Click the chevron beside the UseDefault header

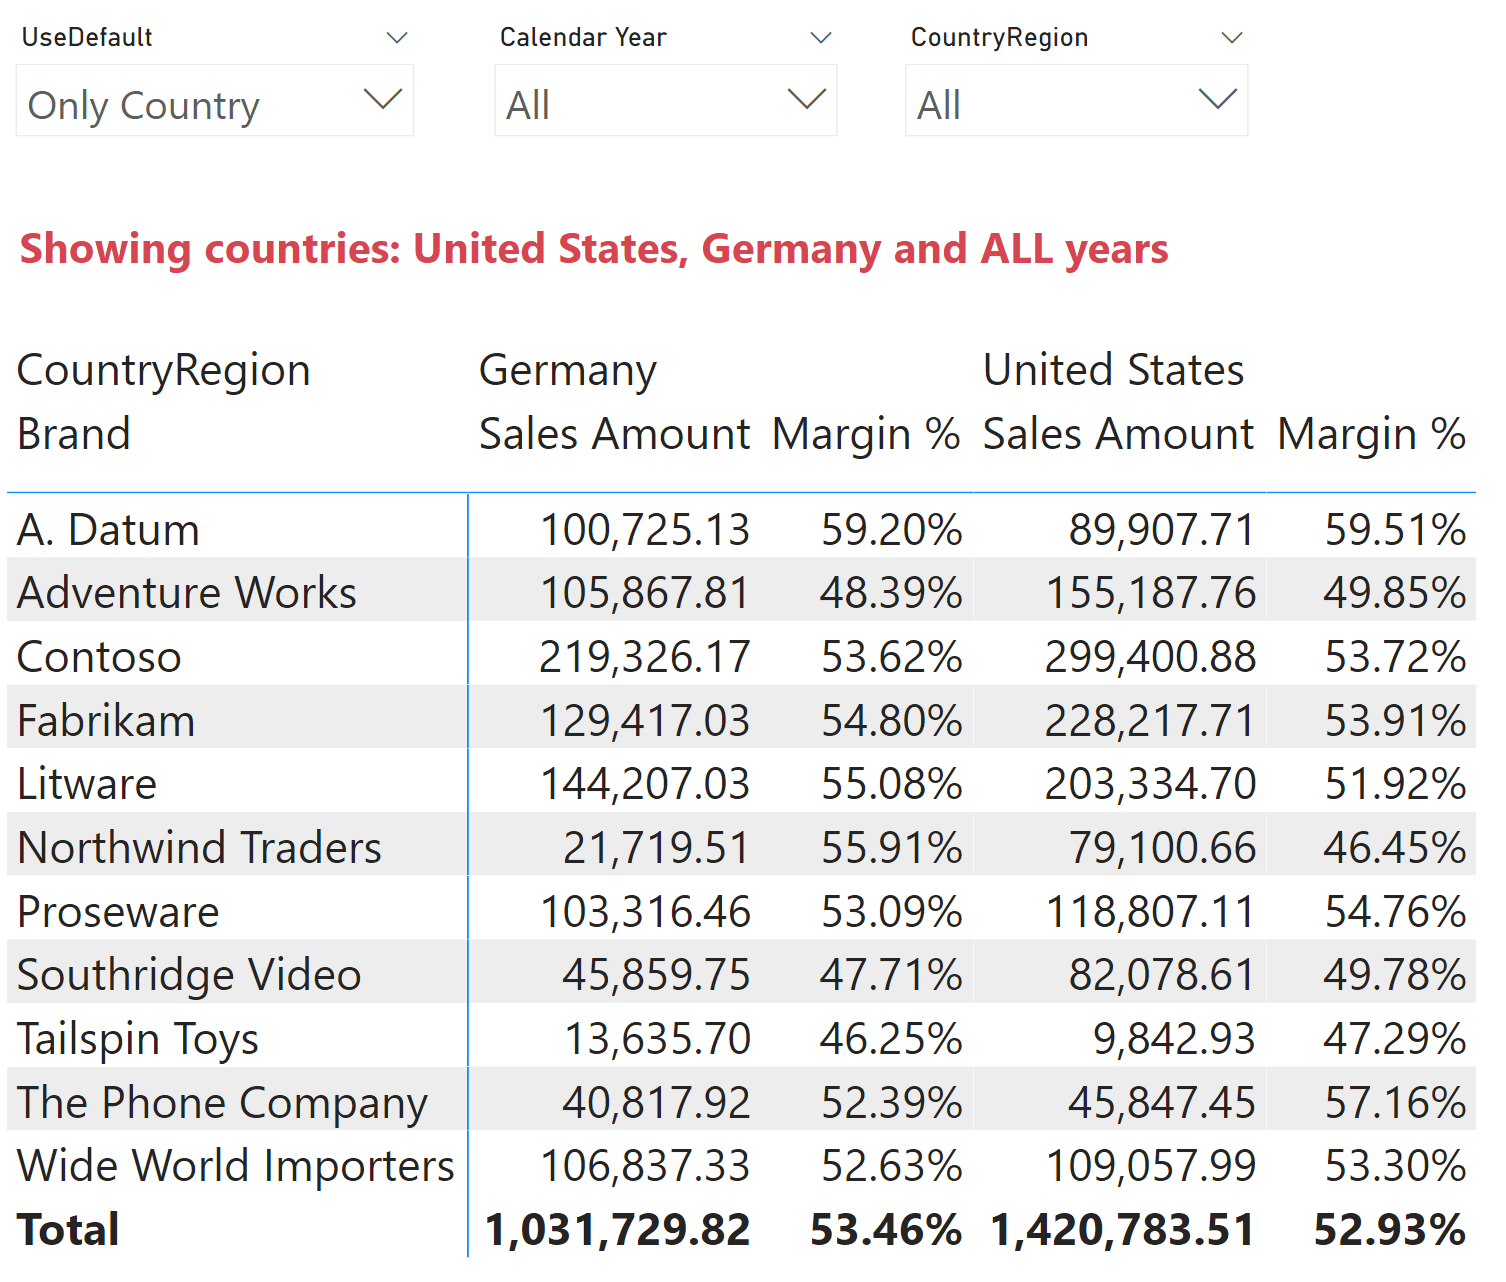(x=397, y=37)
